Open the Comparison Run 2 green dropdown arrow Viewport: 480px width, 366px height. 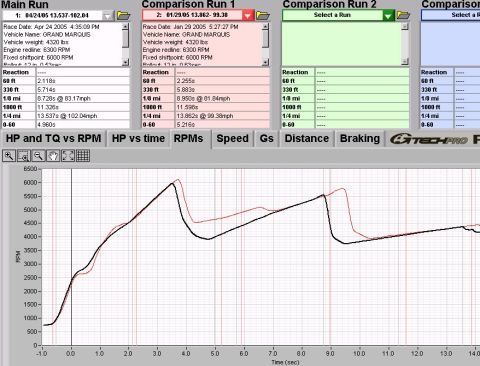[x=388, y=16]
